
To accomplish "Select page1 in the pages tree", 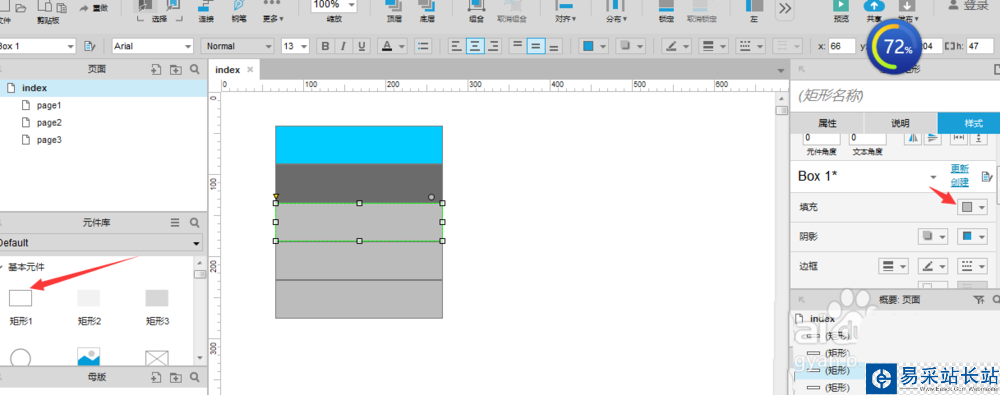I will coord(49,105).
